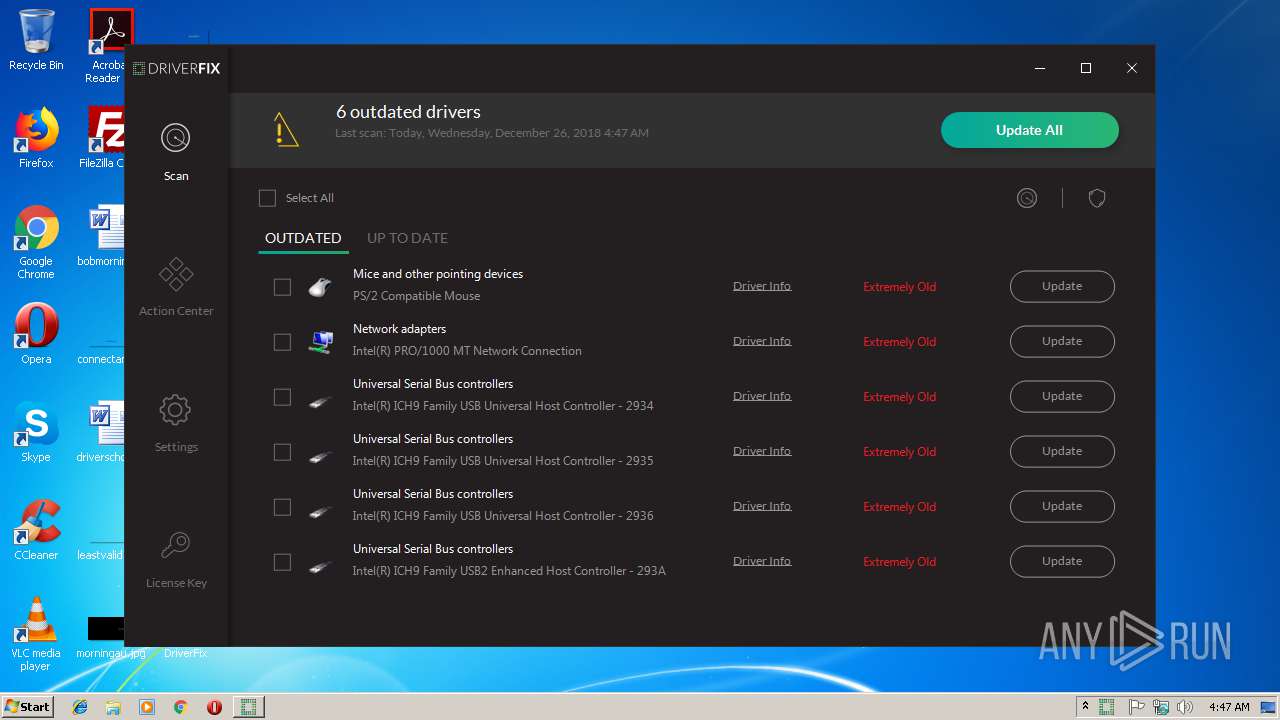Open Driver Info for PS/2 Mouse
Image resolution: width=1280 pixels, height=720 pixels.
tap(762, 286)
